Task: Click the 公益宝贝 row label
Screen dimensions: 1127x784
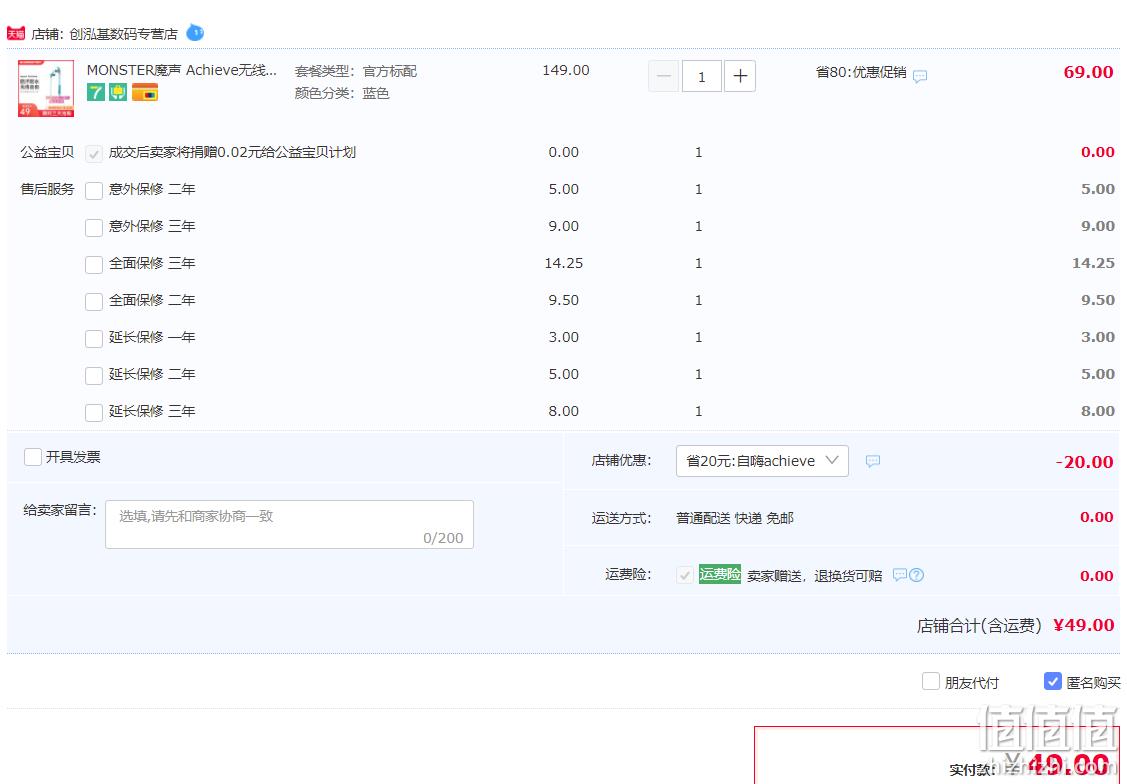Action: pos(47,152)
